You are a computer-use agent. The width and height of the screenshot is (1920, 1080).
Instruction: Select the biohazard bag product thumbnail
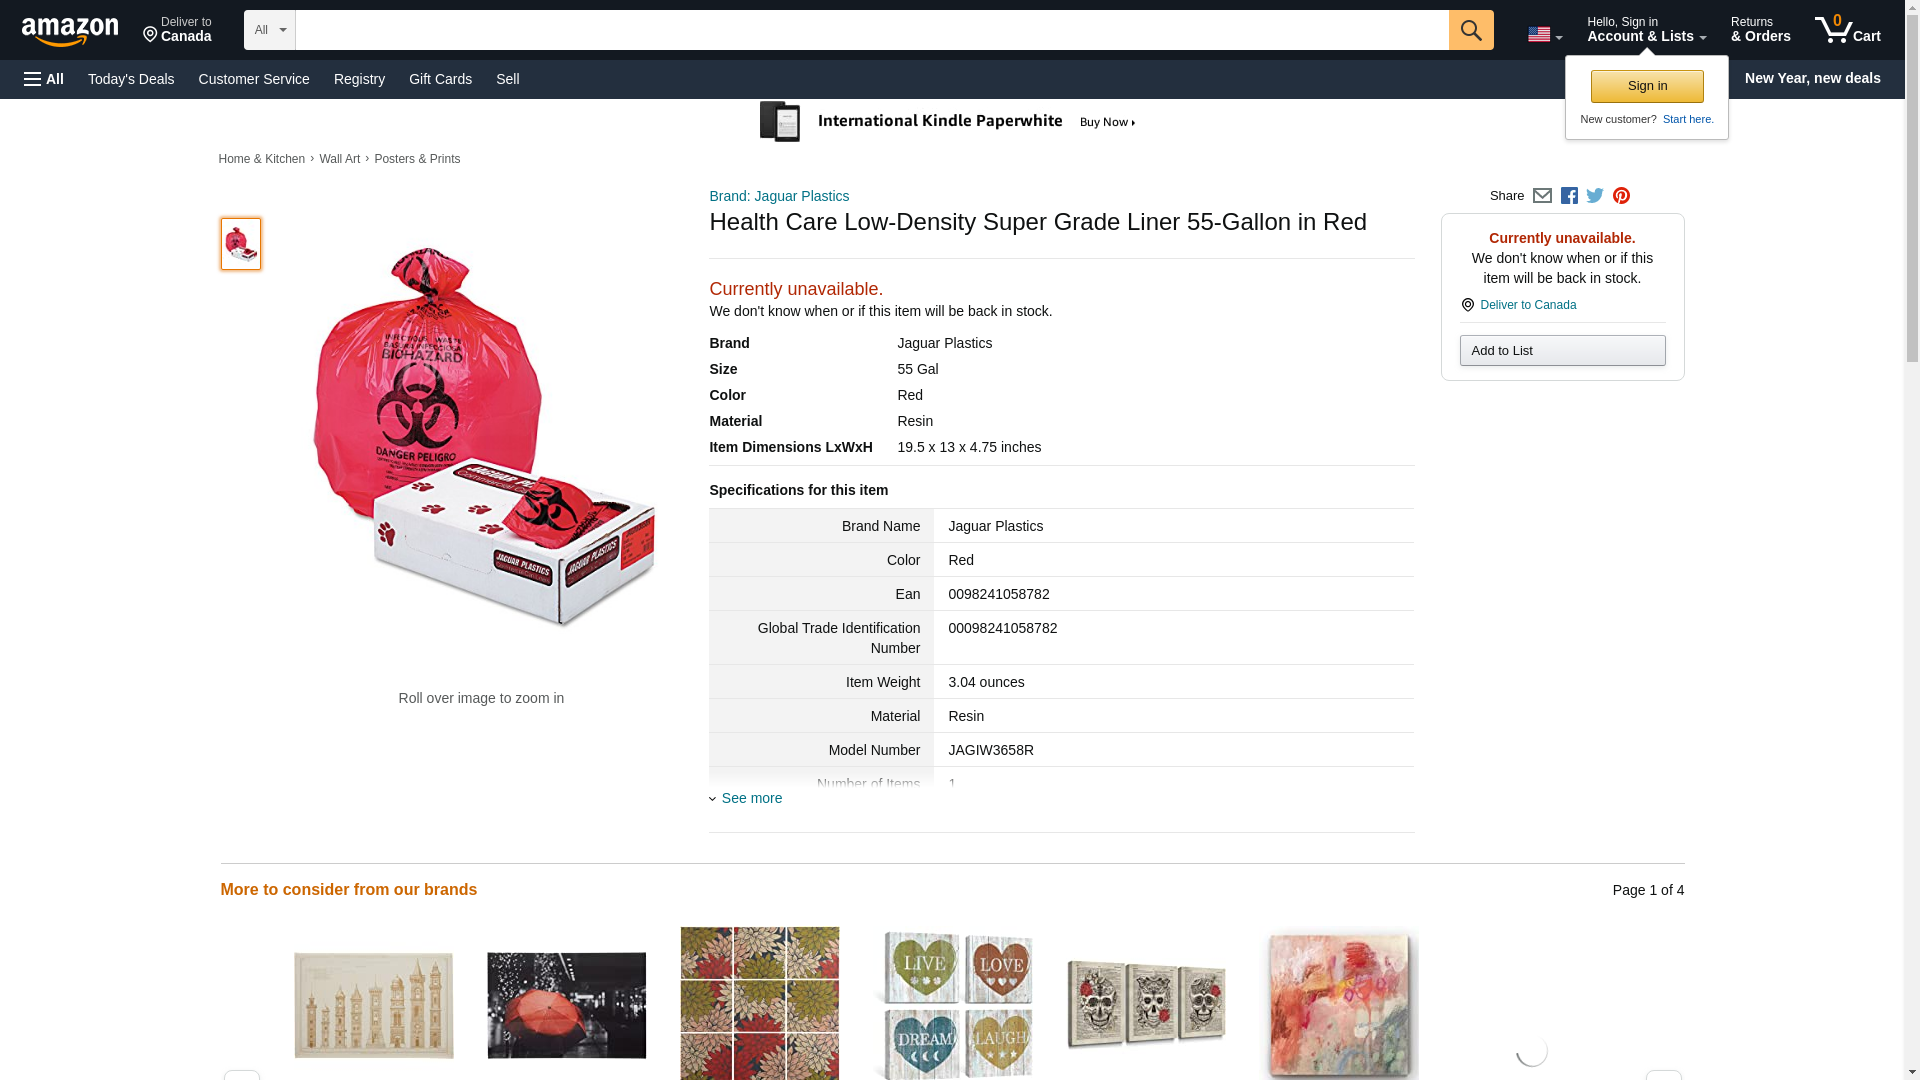point(241,244)
